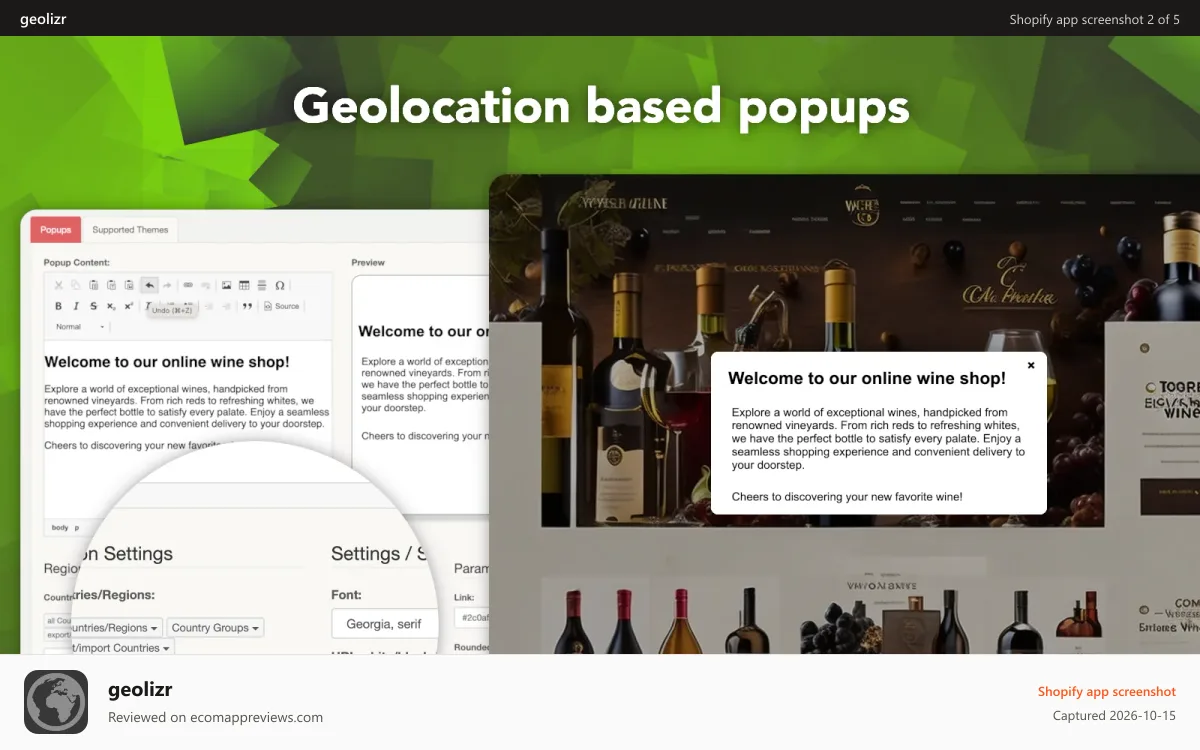Open the export/import Countries dropdown

tap(122, 648)
